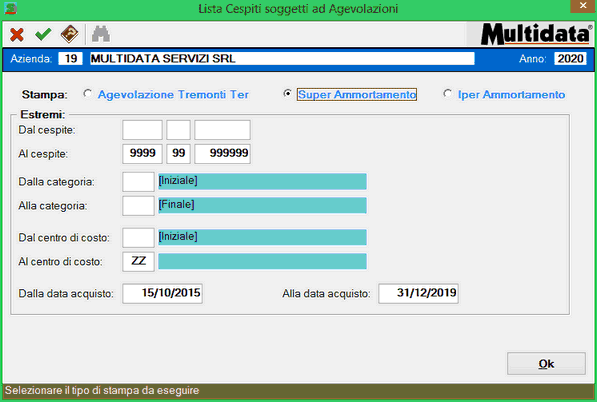This screenshot has height=402, width=597.
Task: Focus the first Dal cespite field
Action: [x=142, y=130]
